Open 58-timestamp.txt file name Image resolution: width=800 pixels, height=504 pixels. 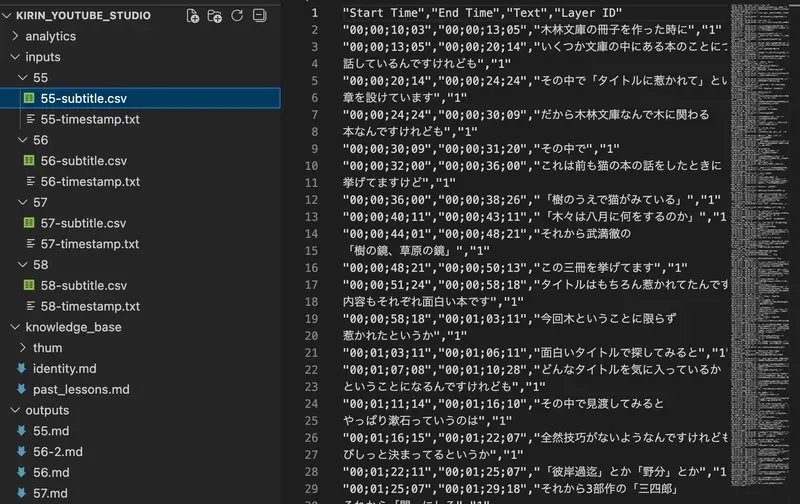point(90,306)
